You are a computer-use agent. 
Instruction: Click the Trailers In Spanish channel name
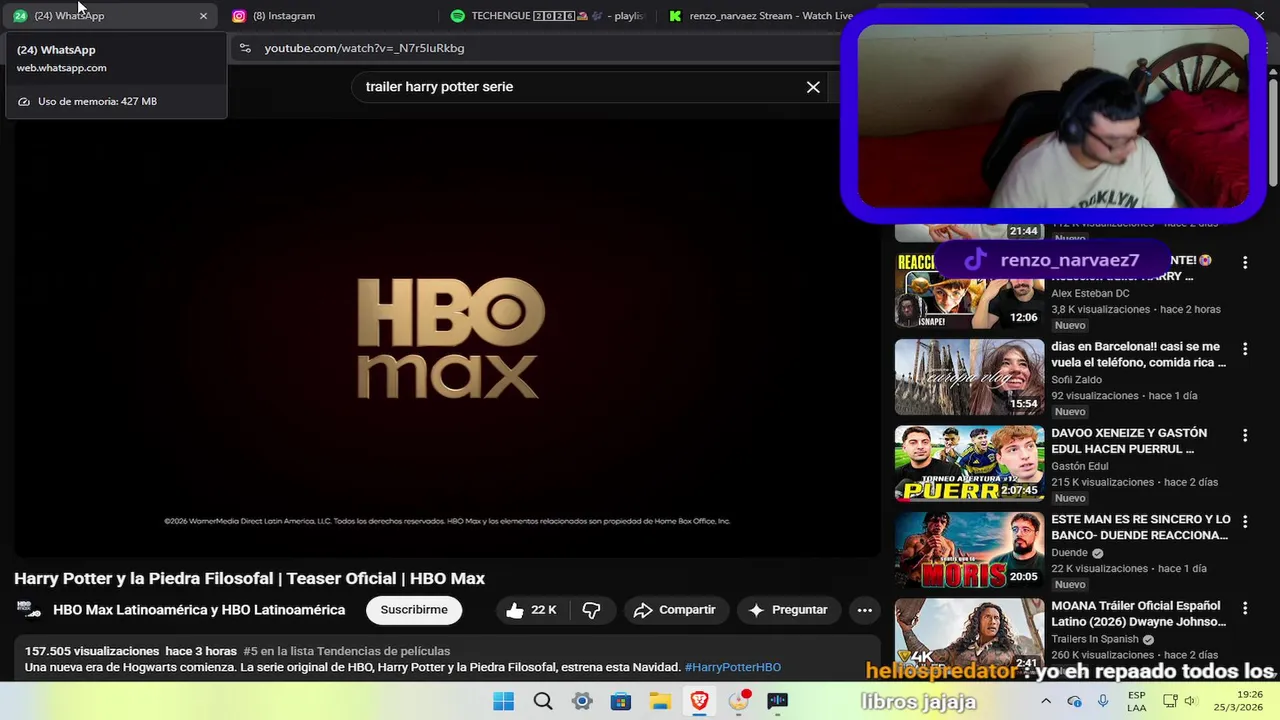tap(1095, 639)
